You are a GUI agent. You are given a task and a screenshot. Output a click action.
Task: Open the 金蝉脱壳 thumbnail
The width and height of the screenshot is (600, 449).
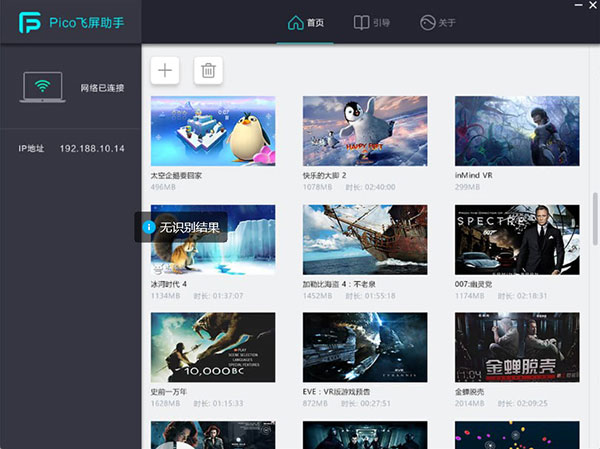tap(517, 347)
